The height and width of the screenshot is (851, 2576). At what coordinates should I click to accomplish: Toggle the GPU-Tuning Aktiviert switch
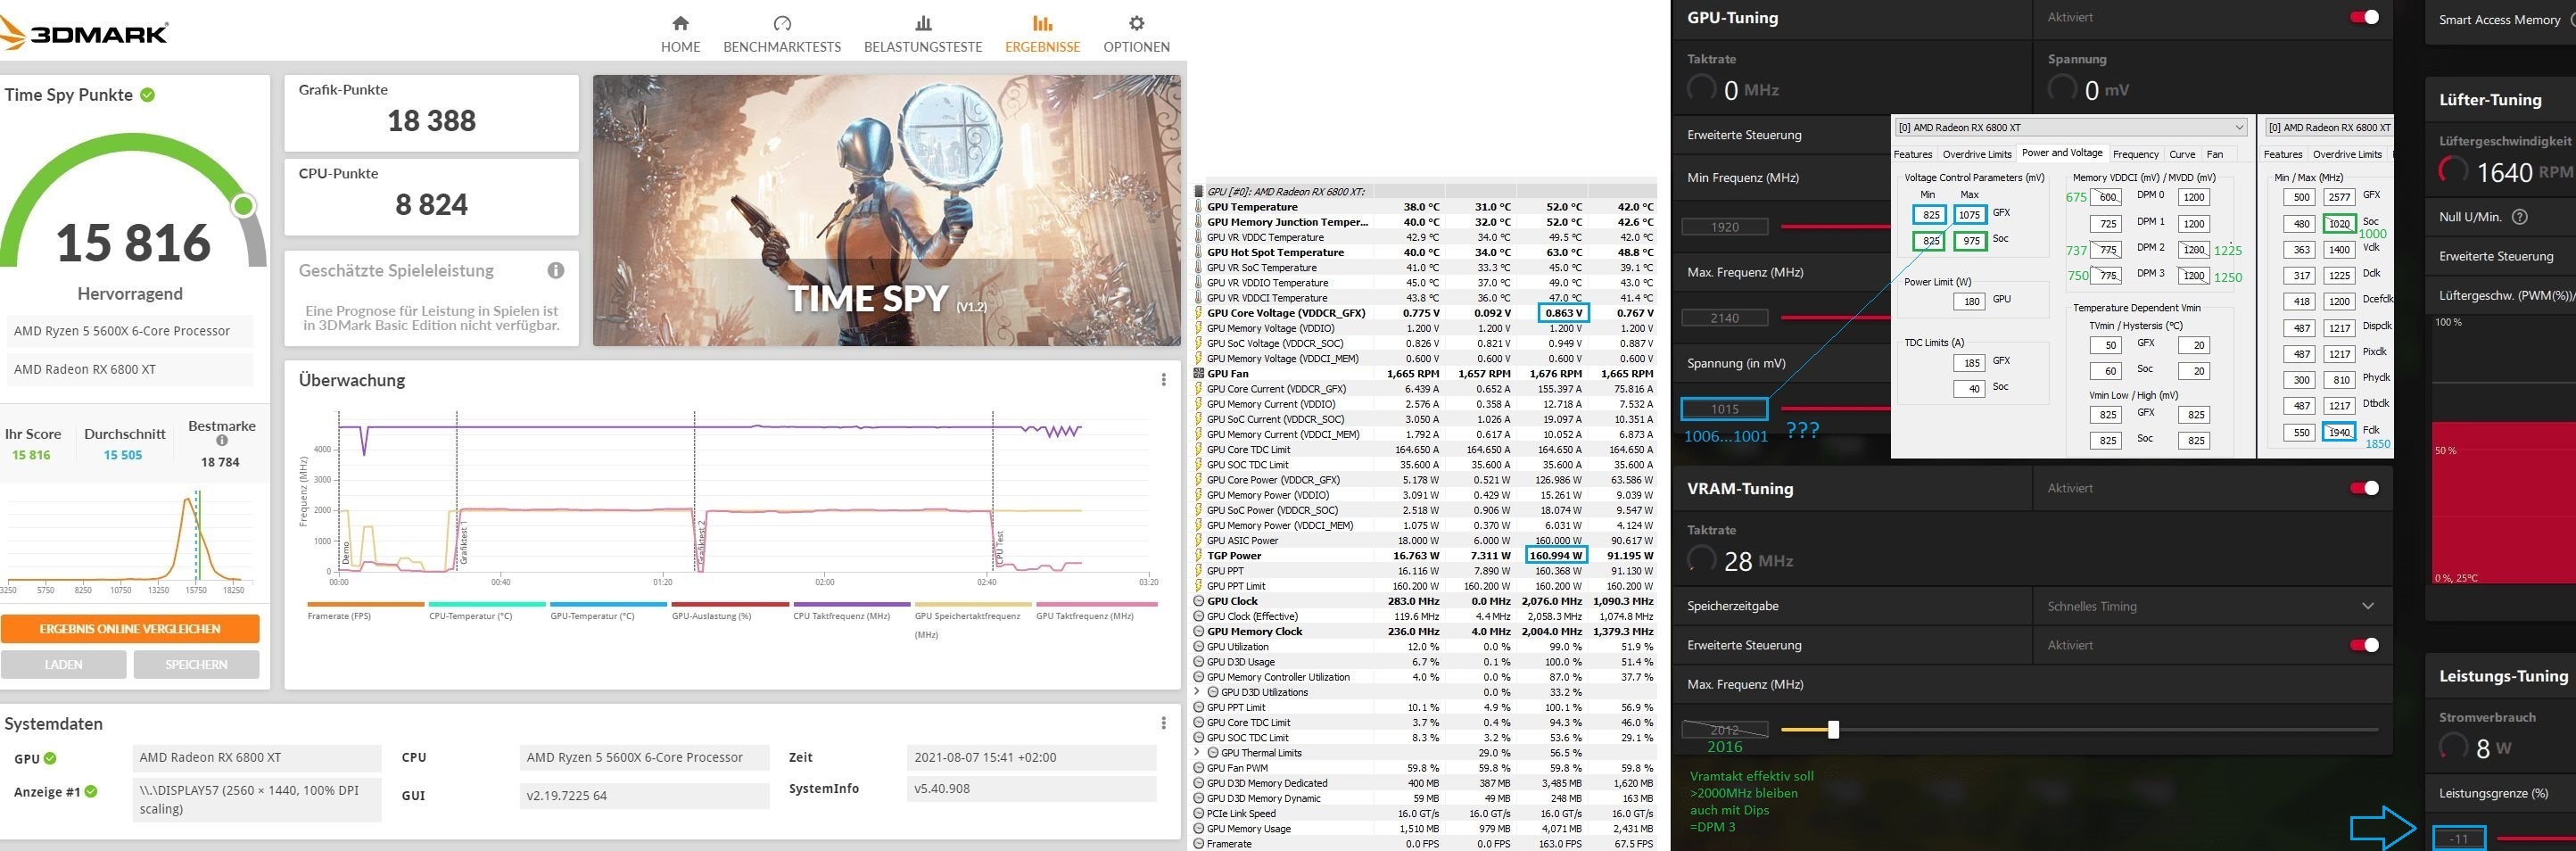point(2364,17)
